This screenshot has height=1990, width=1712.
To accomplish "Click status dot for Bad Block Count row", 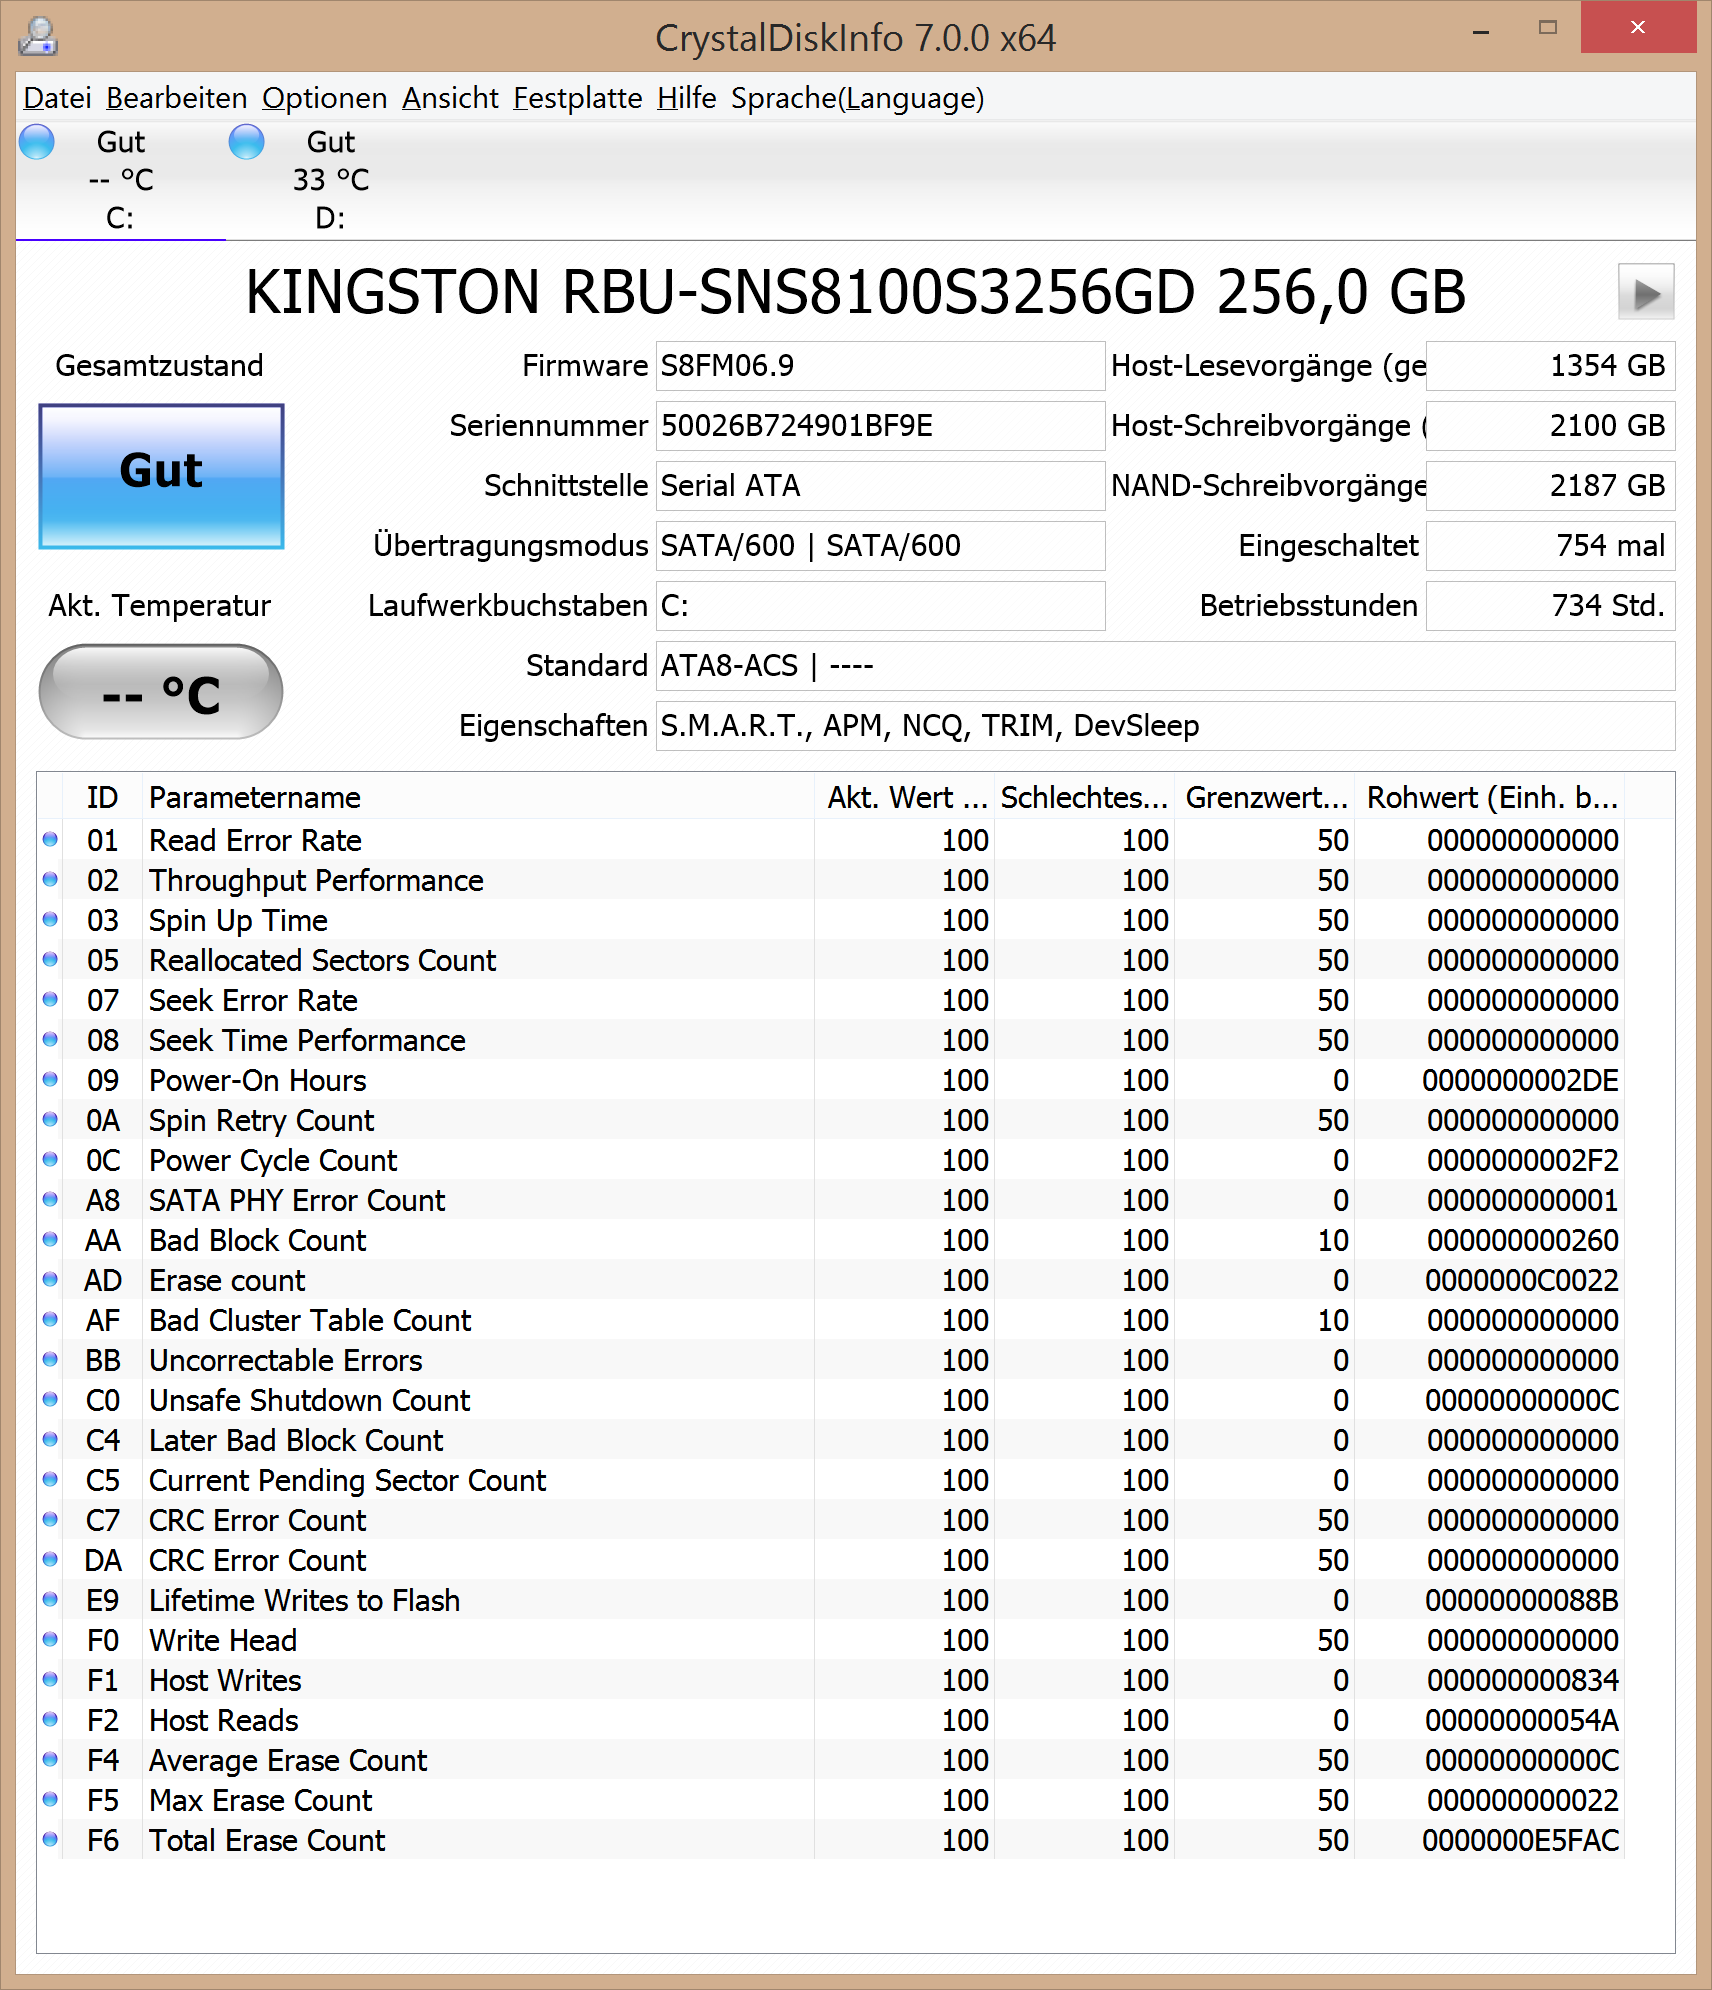I will 50,1240.
